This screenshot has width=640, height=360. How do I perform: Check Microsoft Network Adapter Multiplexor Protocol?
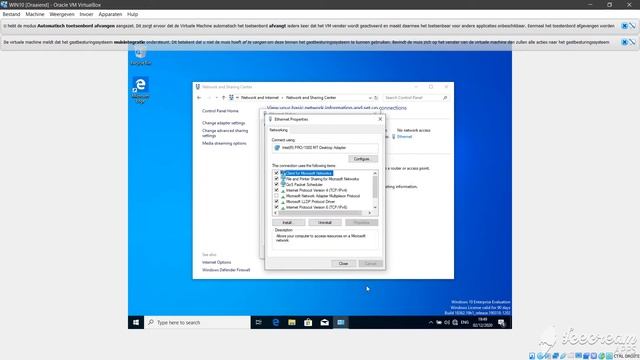pos(277,196)
